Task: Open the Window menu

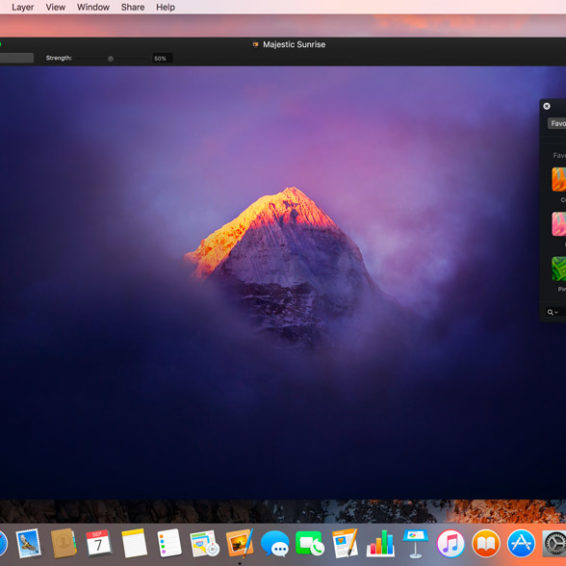Action: pyautogui.click(x=93, y=7)
